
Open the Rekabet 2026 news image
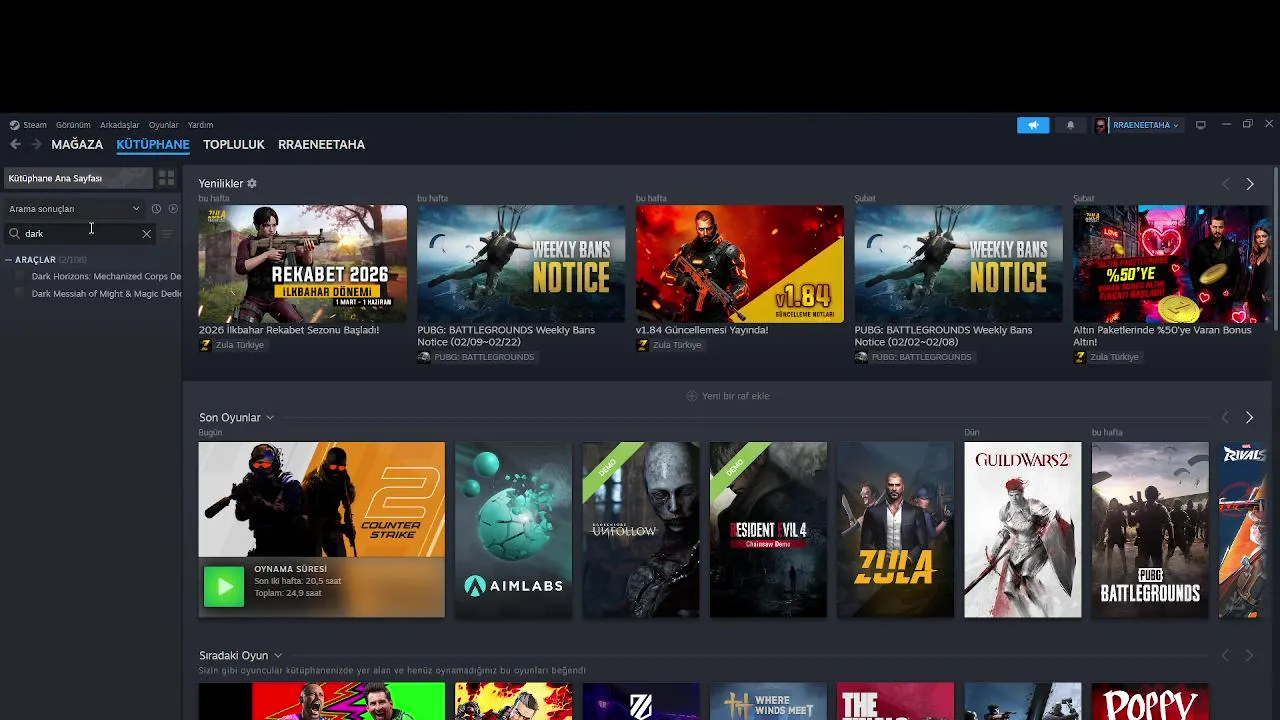click(x=303, y=264)
